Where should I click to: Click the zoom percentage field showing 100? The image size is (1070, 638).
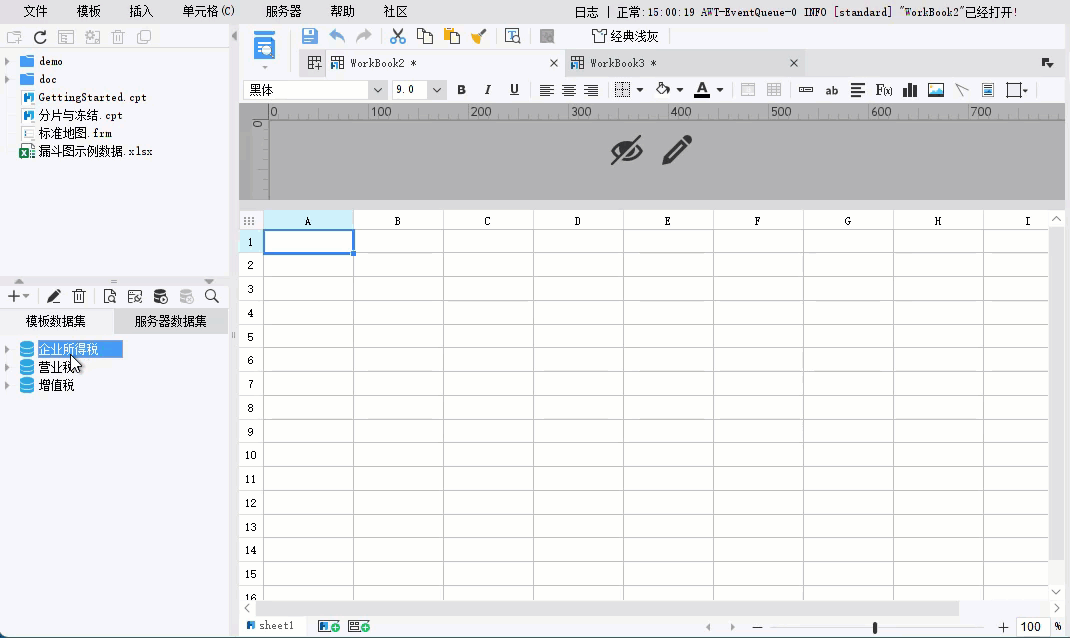tap(1031, 627)
